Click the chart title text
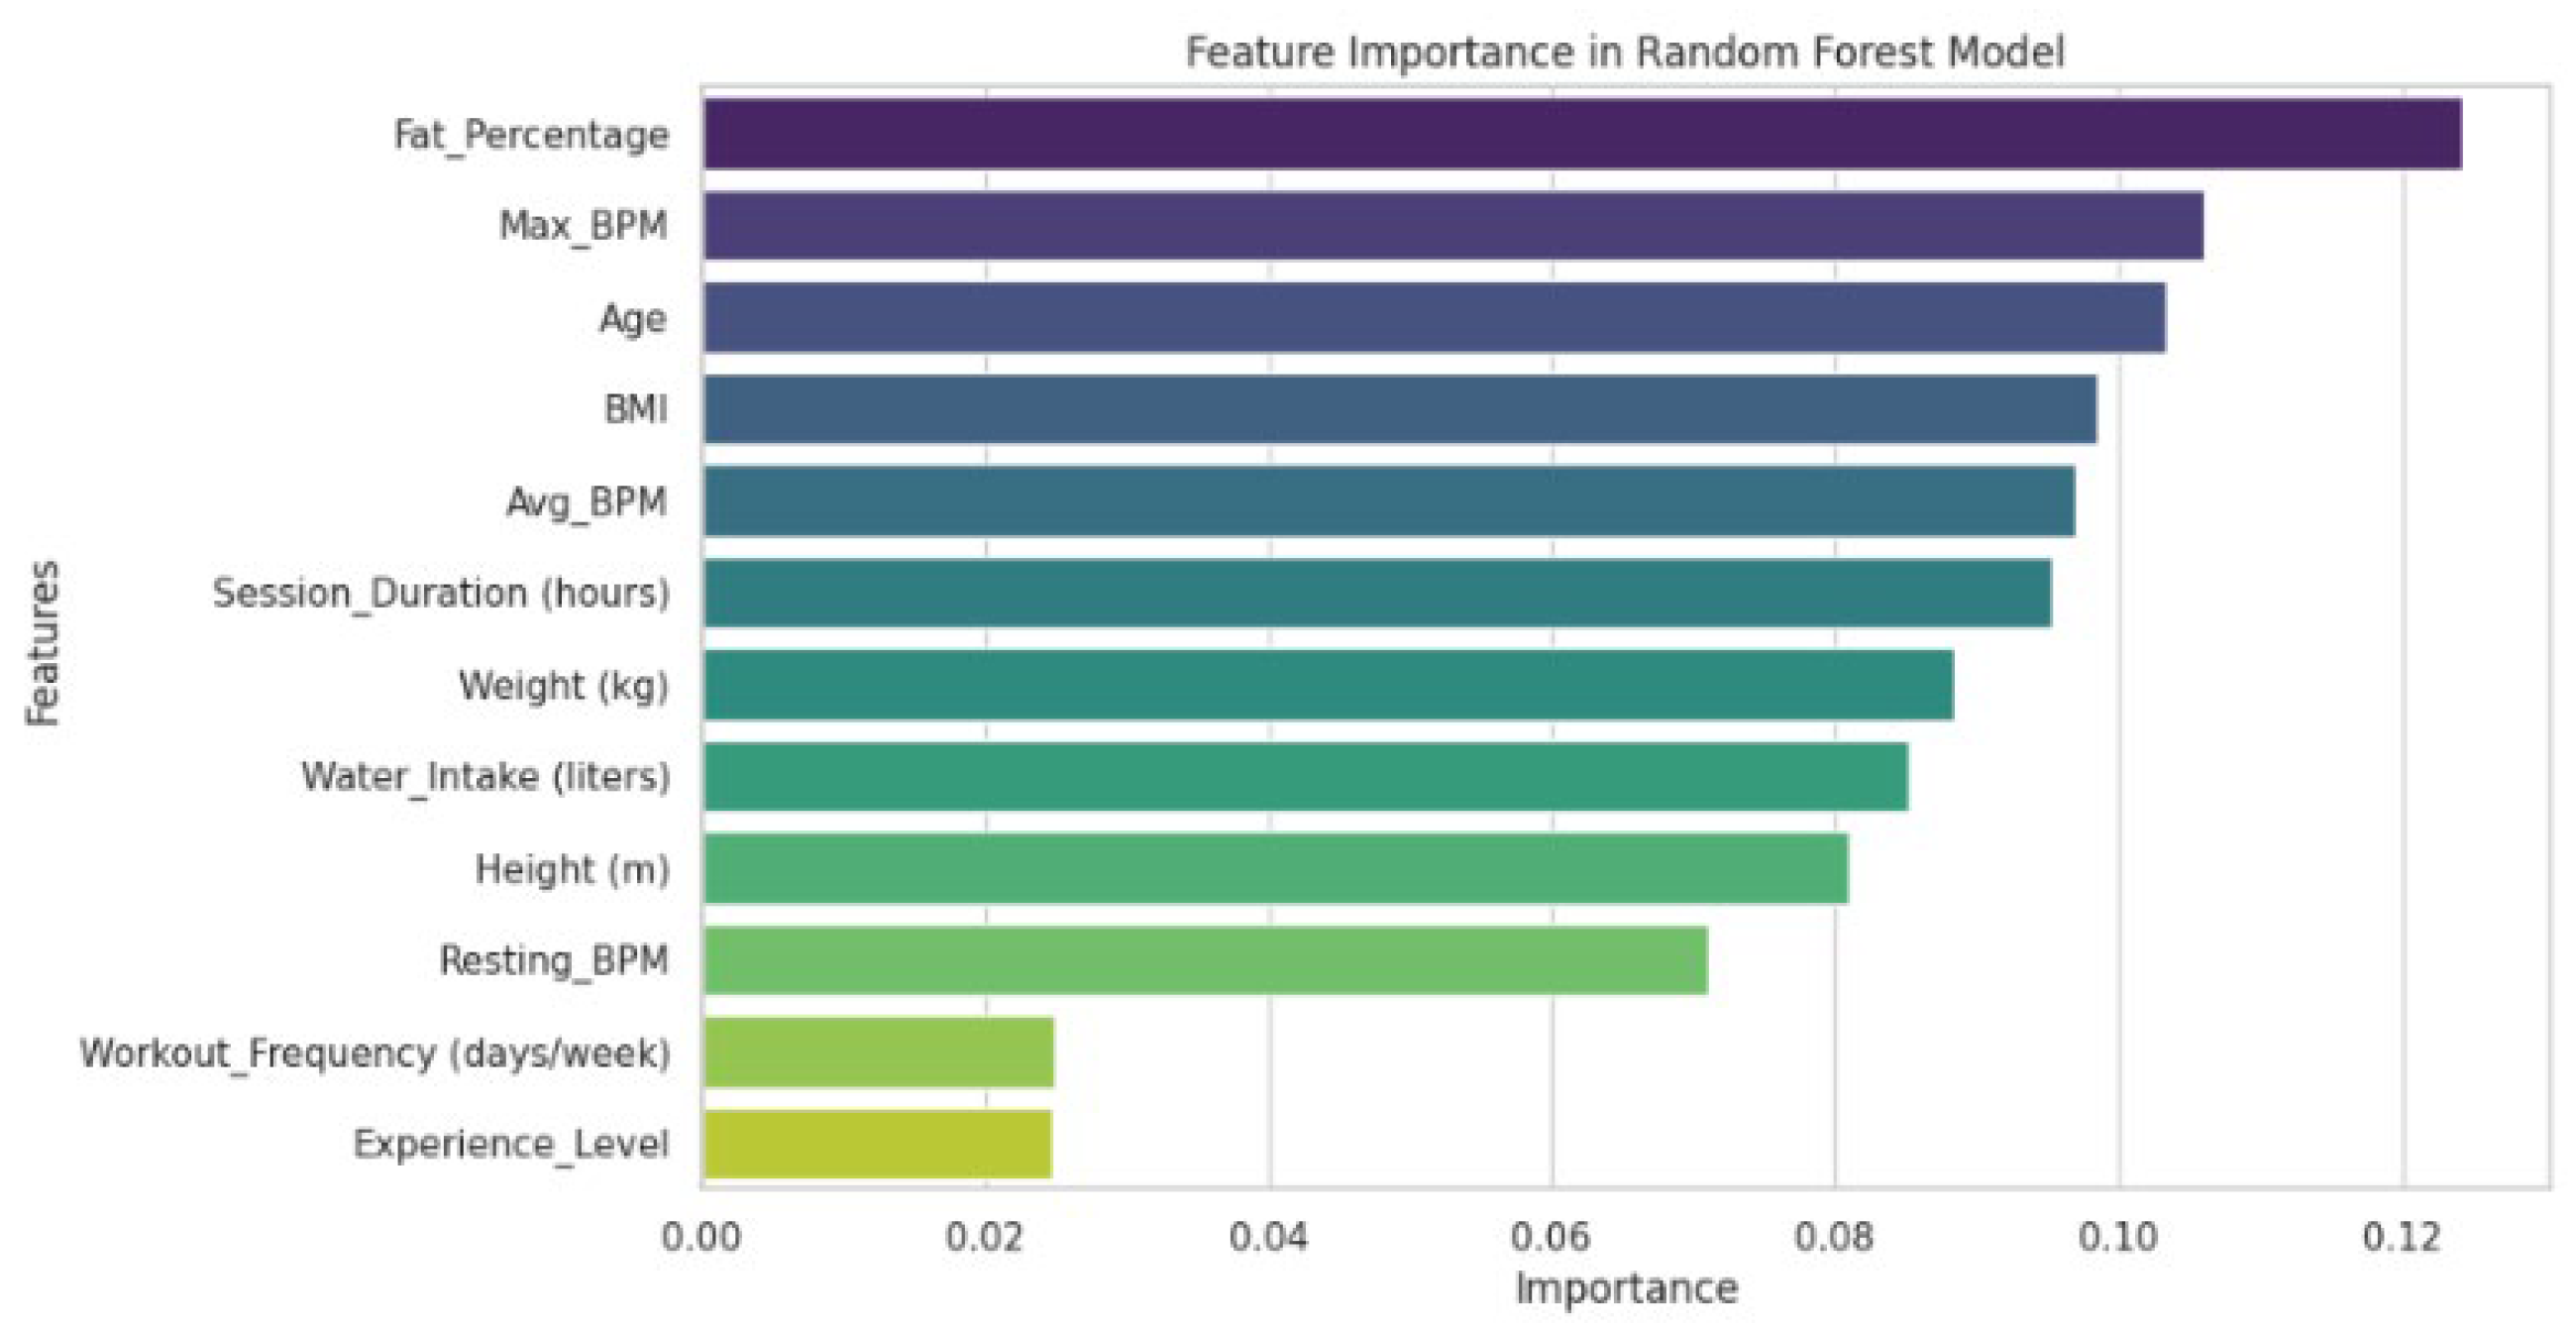Viewport: 2576px width, 1332px height. click(x=1625, y=51)
